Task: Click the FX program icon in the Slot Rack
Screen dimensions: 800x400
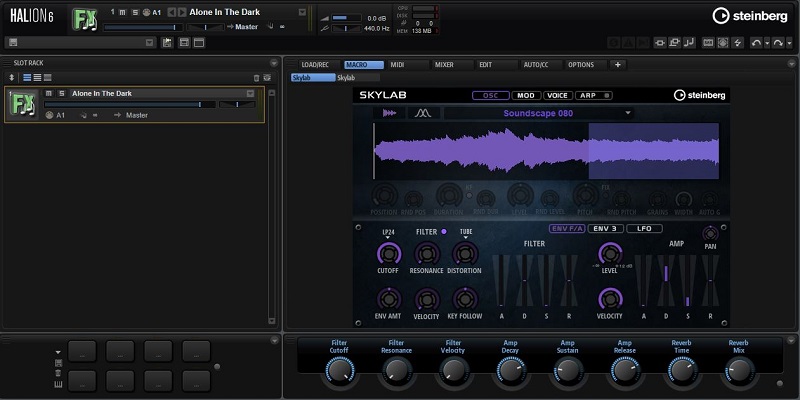Action: point(21,104)
